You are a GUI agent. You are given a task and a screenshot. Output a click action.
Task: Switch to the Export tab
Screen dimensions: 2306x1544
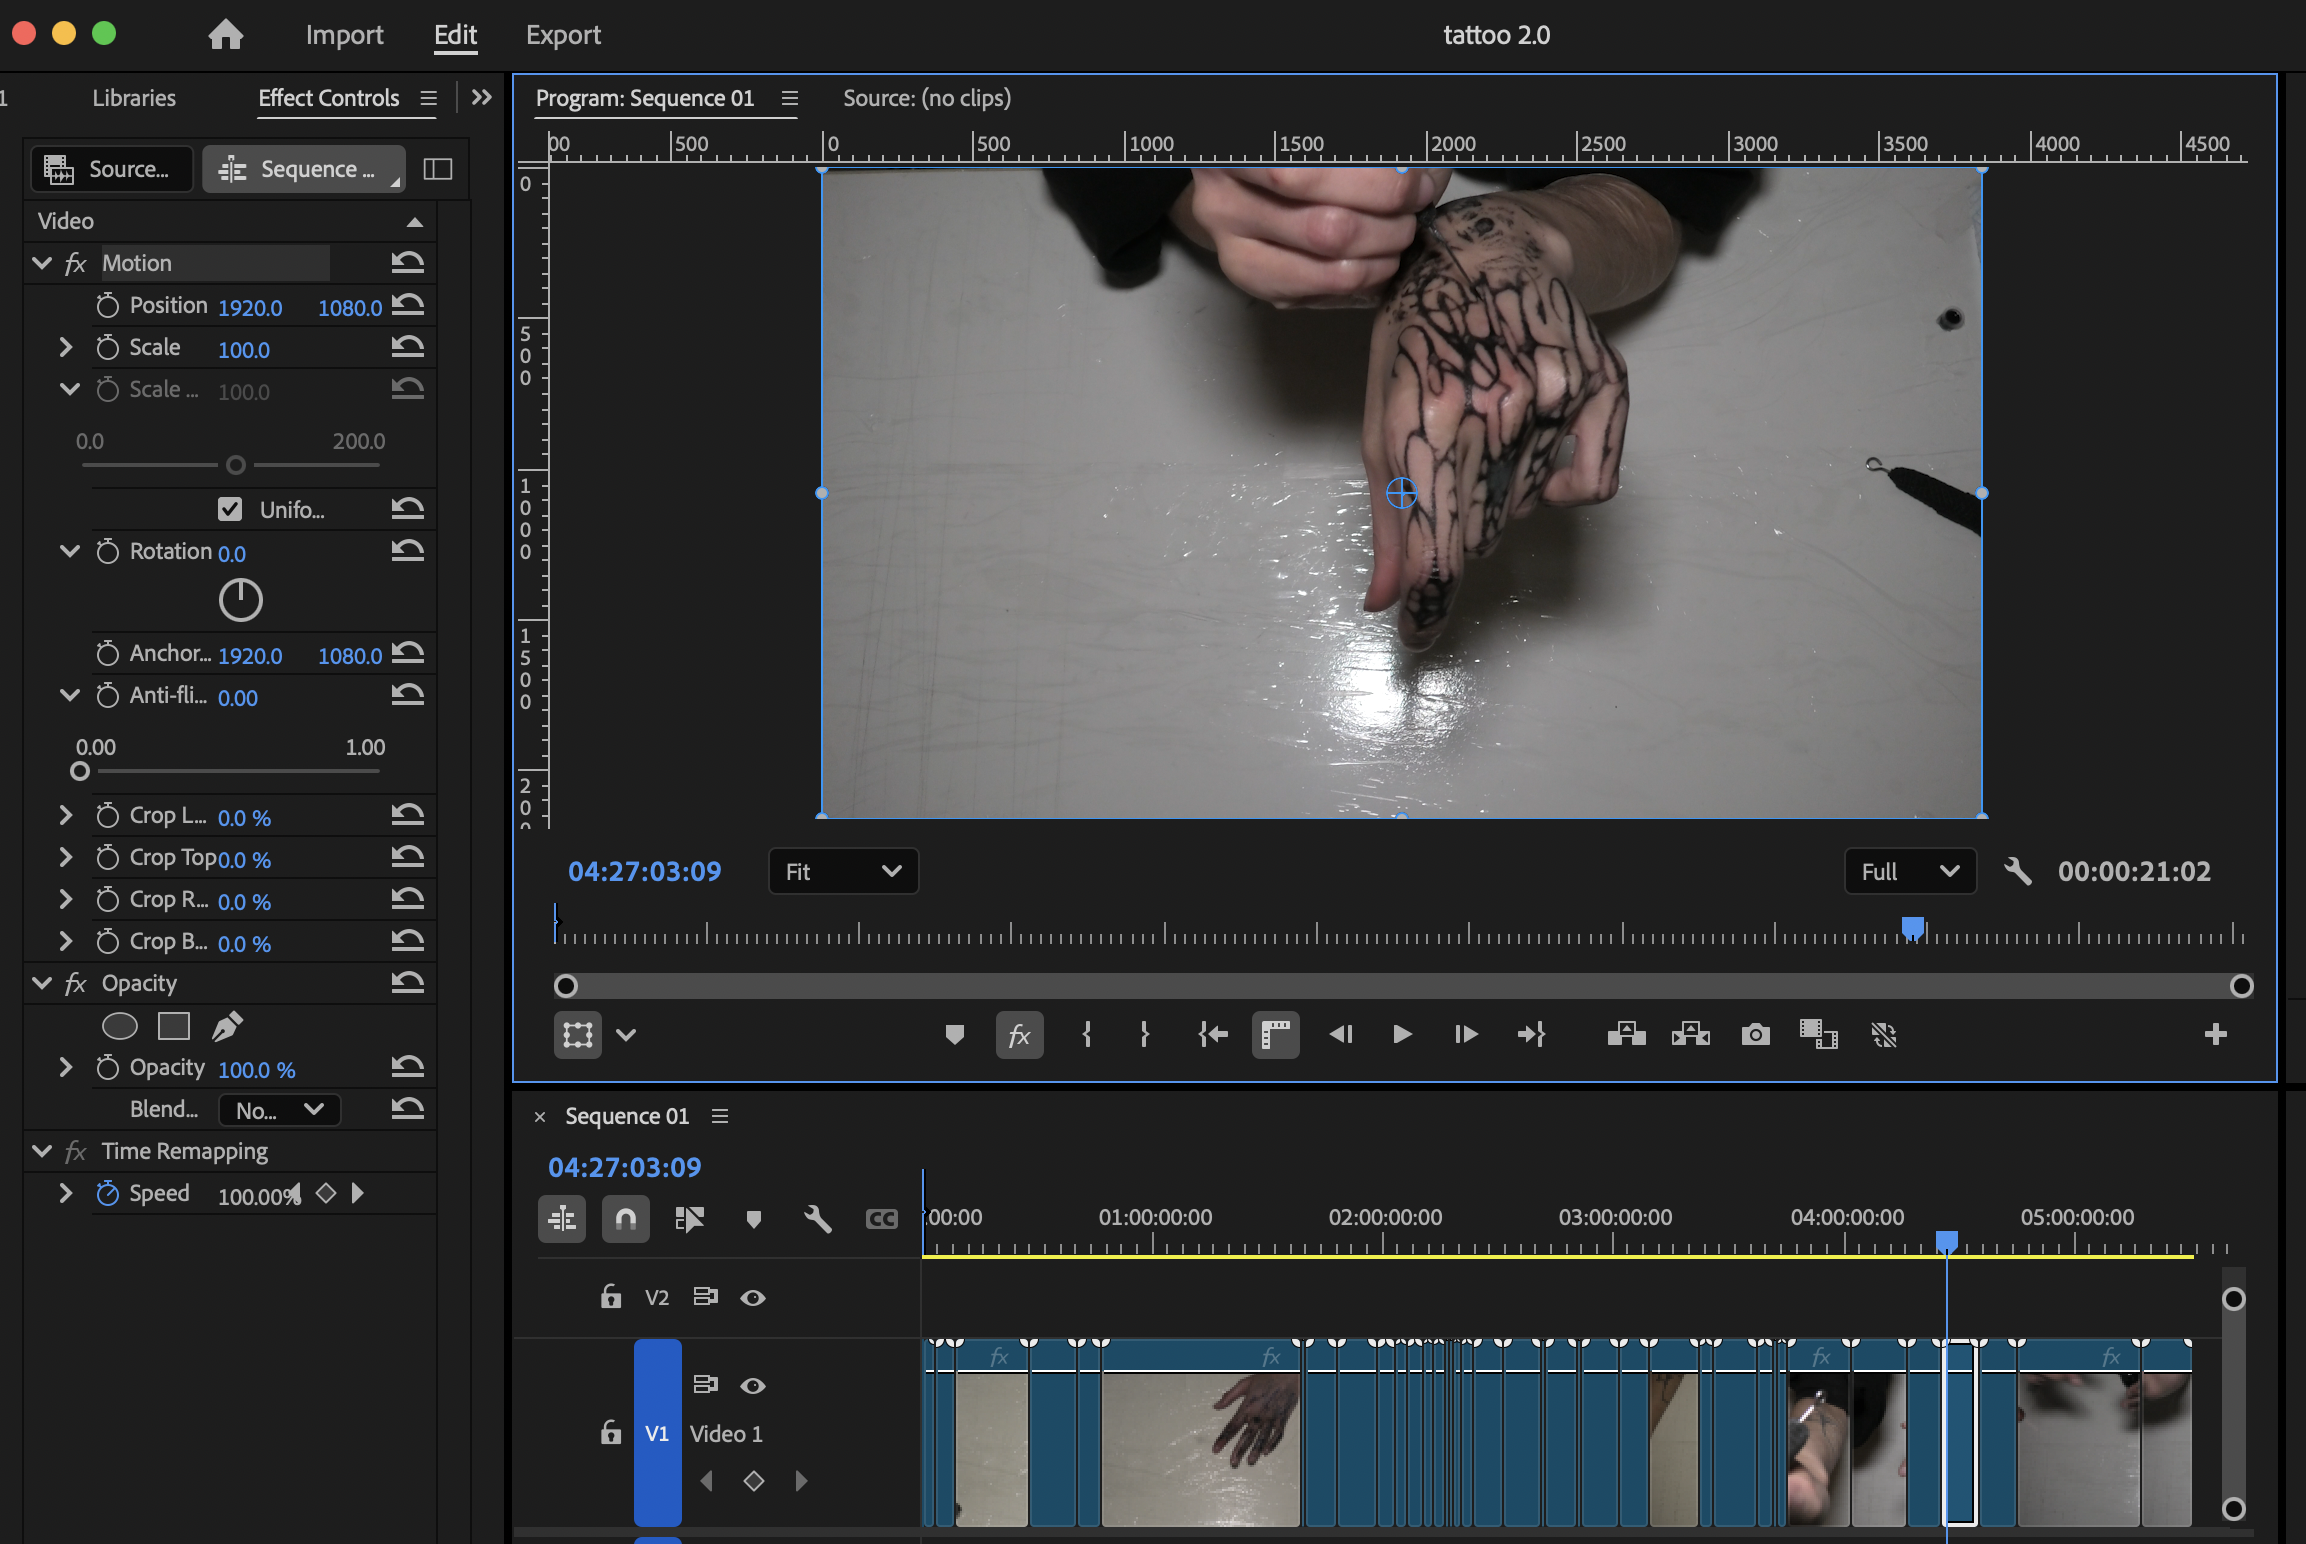pos(563,35)
